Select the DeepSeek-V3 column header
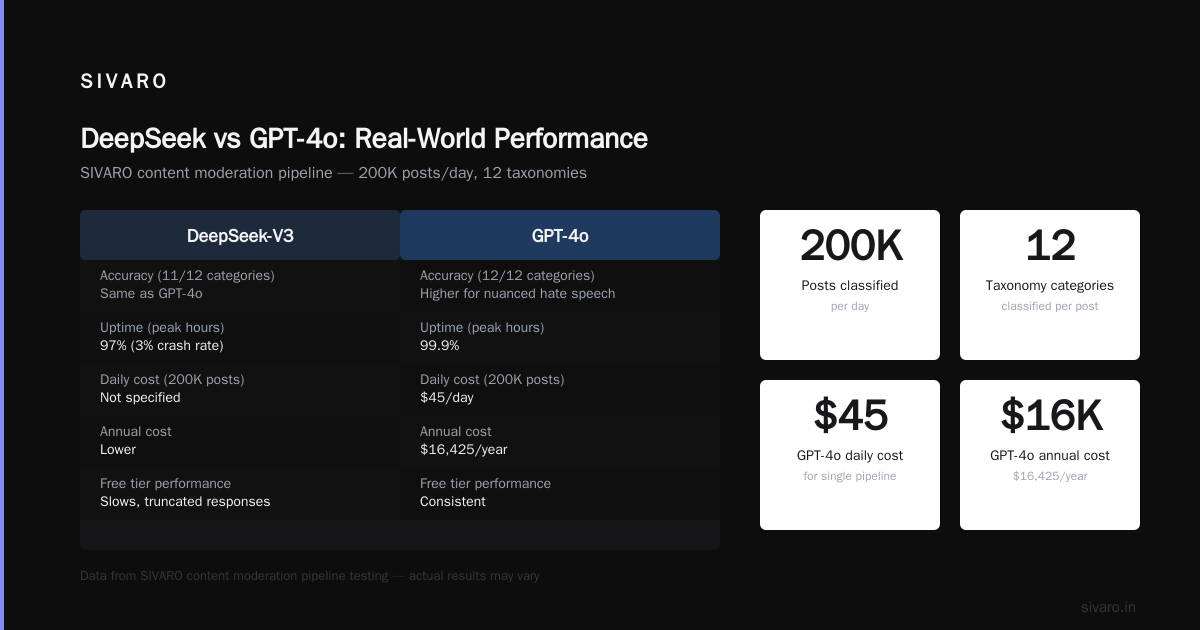 (240, 235)
